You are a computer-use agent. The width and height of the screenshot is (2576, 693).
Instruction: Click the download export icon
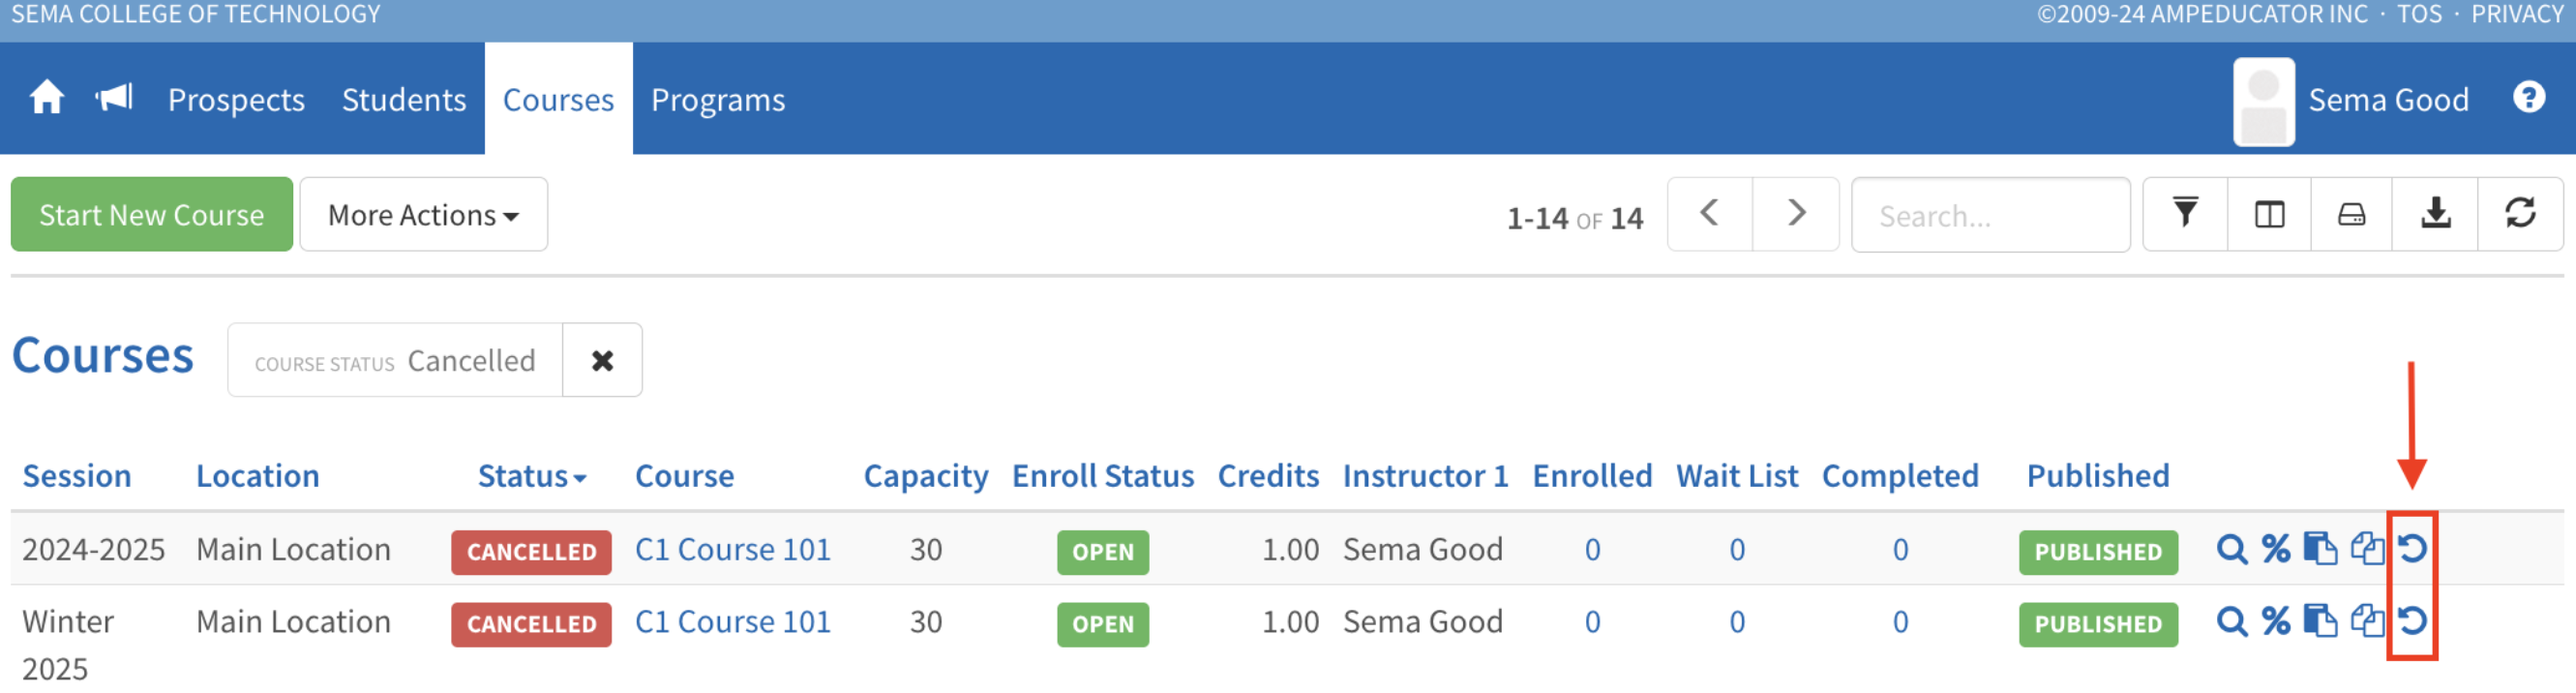(2435, 214)
